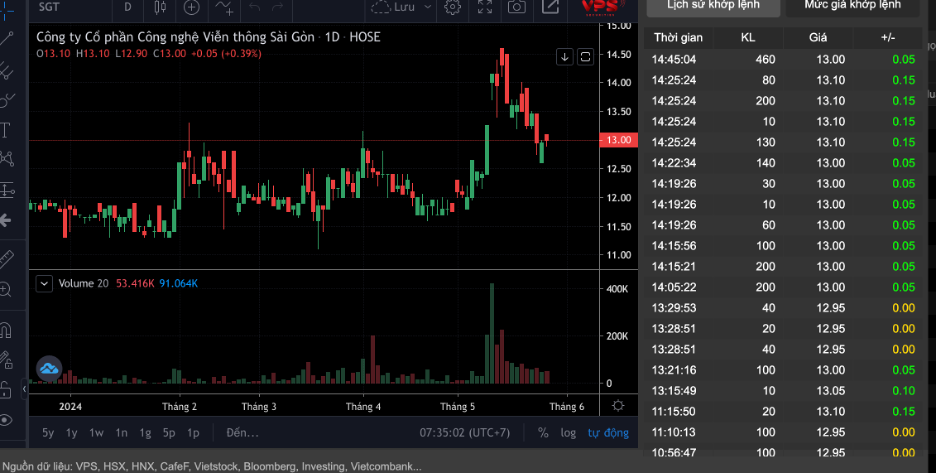The image size is (936, 474).
Task: Click the 13:15:49 trade row
Action: [x=783, y=390]
